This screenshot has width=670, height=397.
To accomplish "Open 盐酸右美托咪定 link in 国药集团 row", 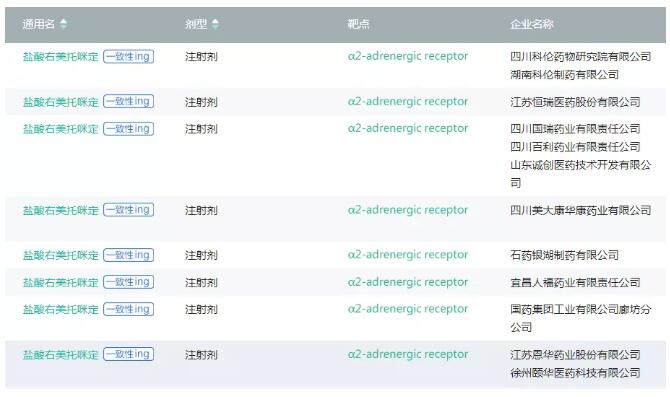I will point(61,309).
